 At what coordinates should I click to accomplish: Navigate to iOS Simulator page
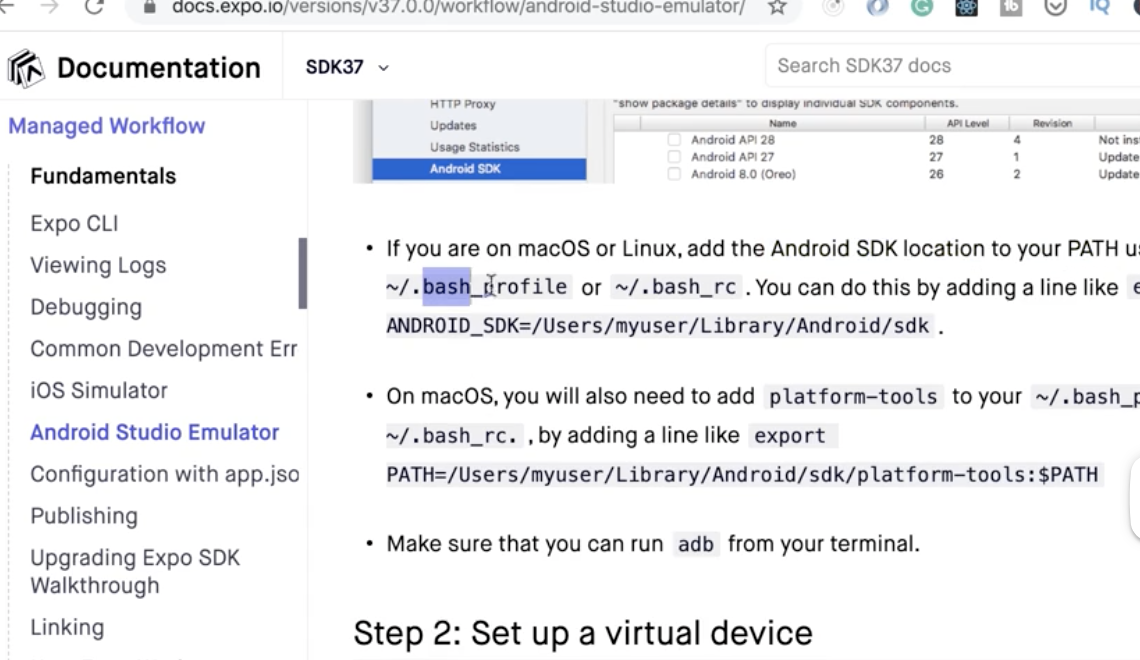[99, 390]
